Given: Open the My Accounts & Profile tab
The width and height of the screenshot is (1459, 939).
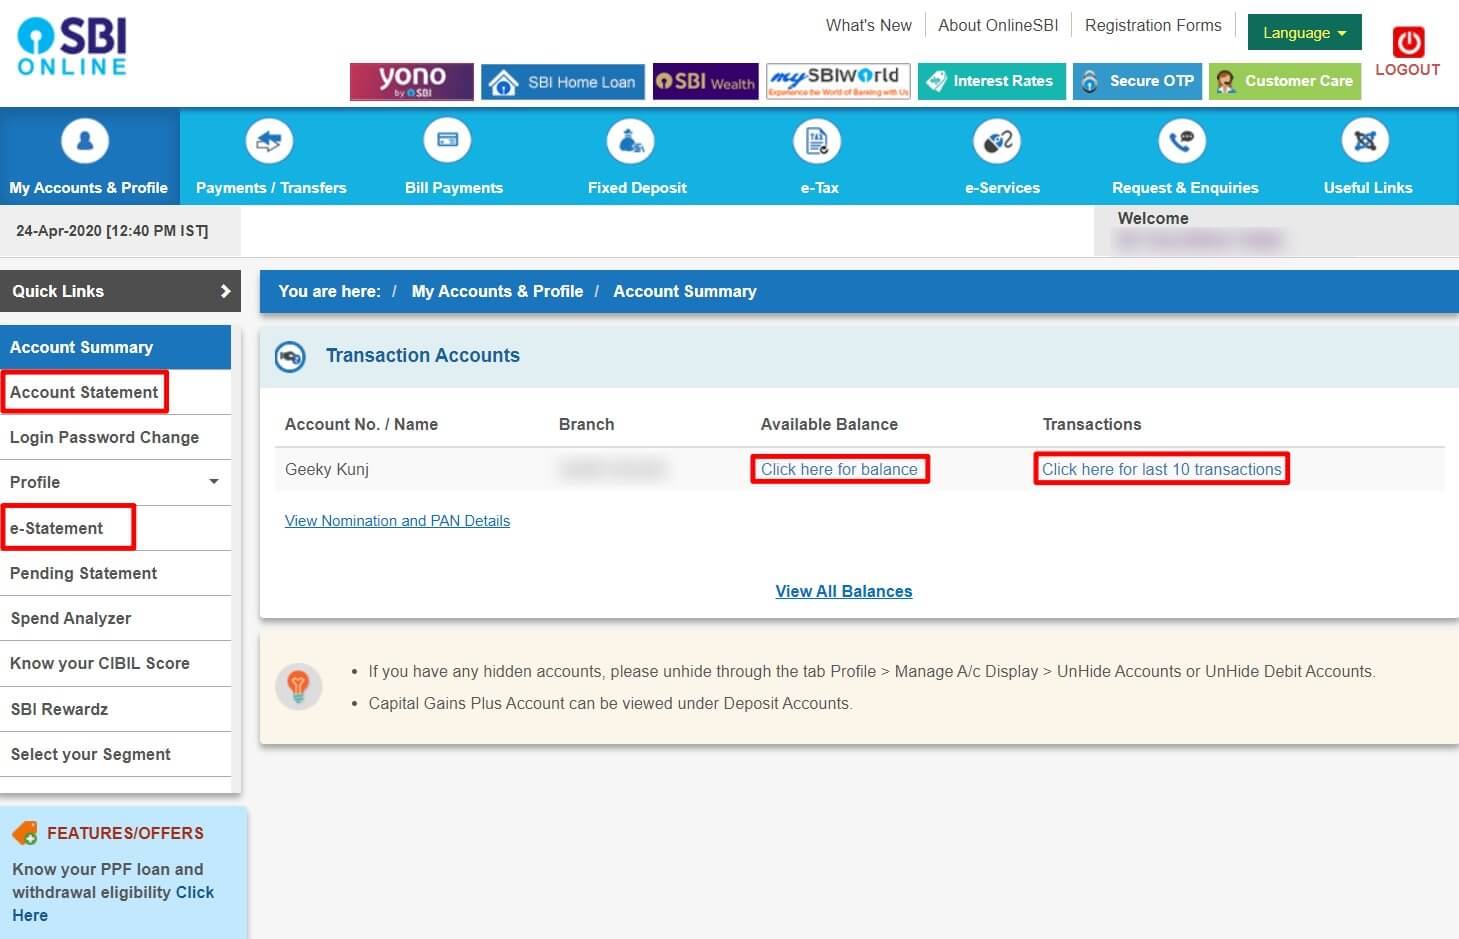Looking at the screenshot, I should point(89,157).
